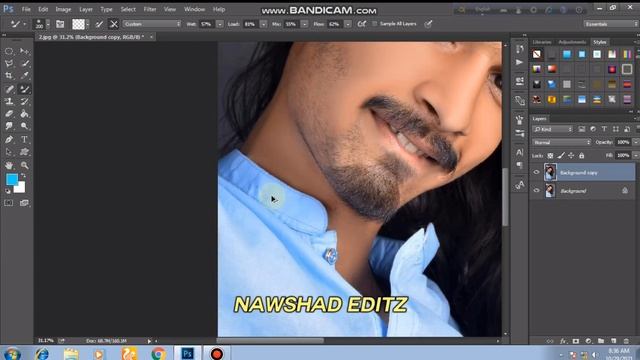The image size is (640, 360).
Task: Select the Zoom tool
Action: (x=24, y=165)
